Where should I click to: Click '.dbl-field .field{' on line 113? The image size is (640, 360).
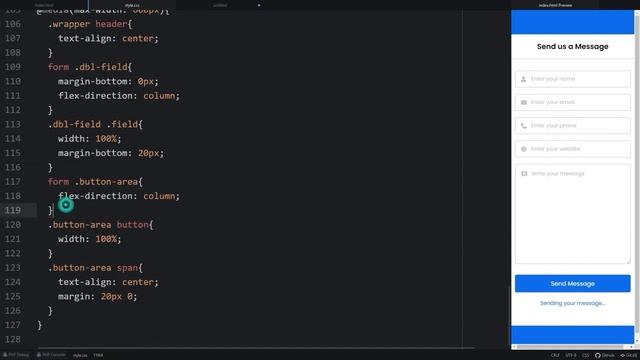click(95, 124)
